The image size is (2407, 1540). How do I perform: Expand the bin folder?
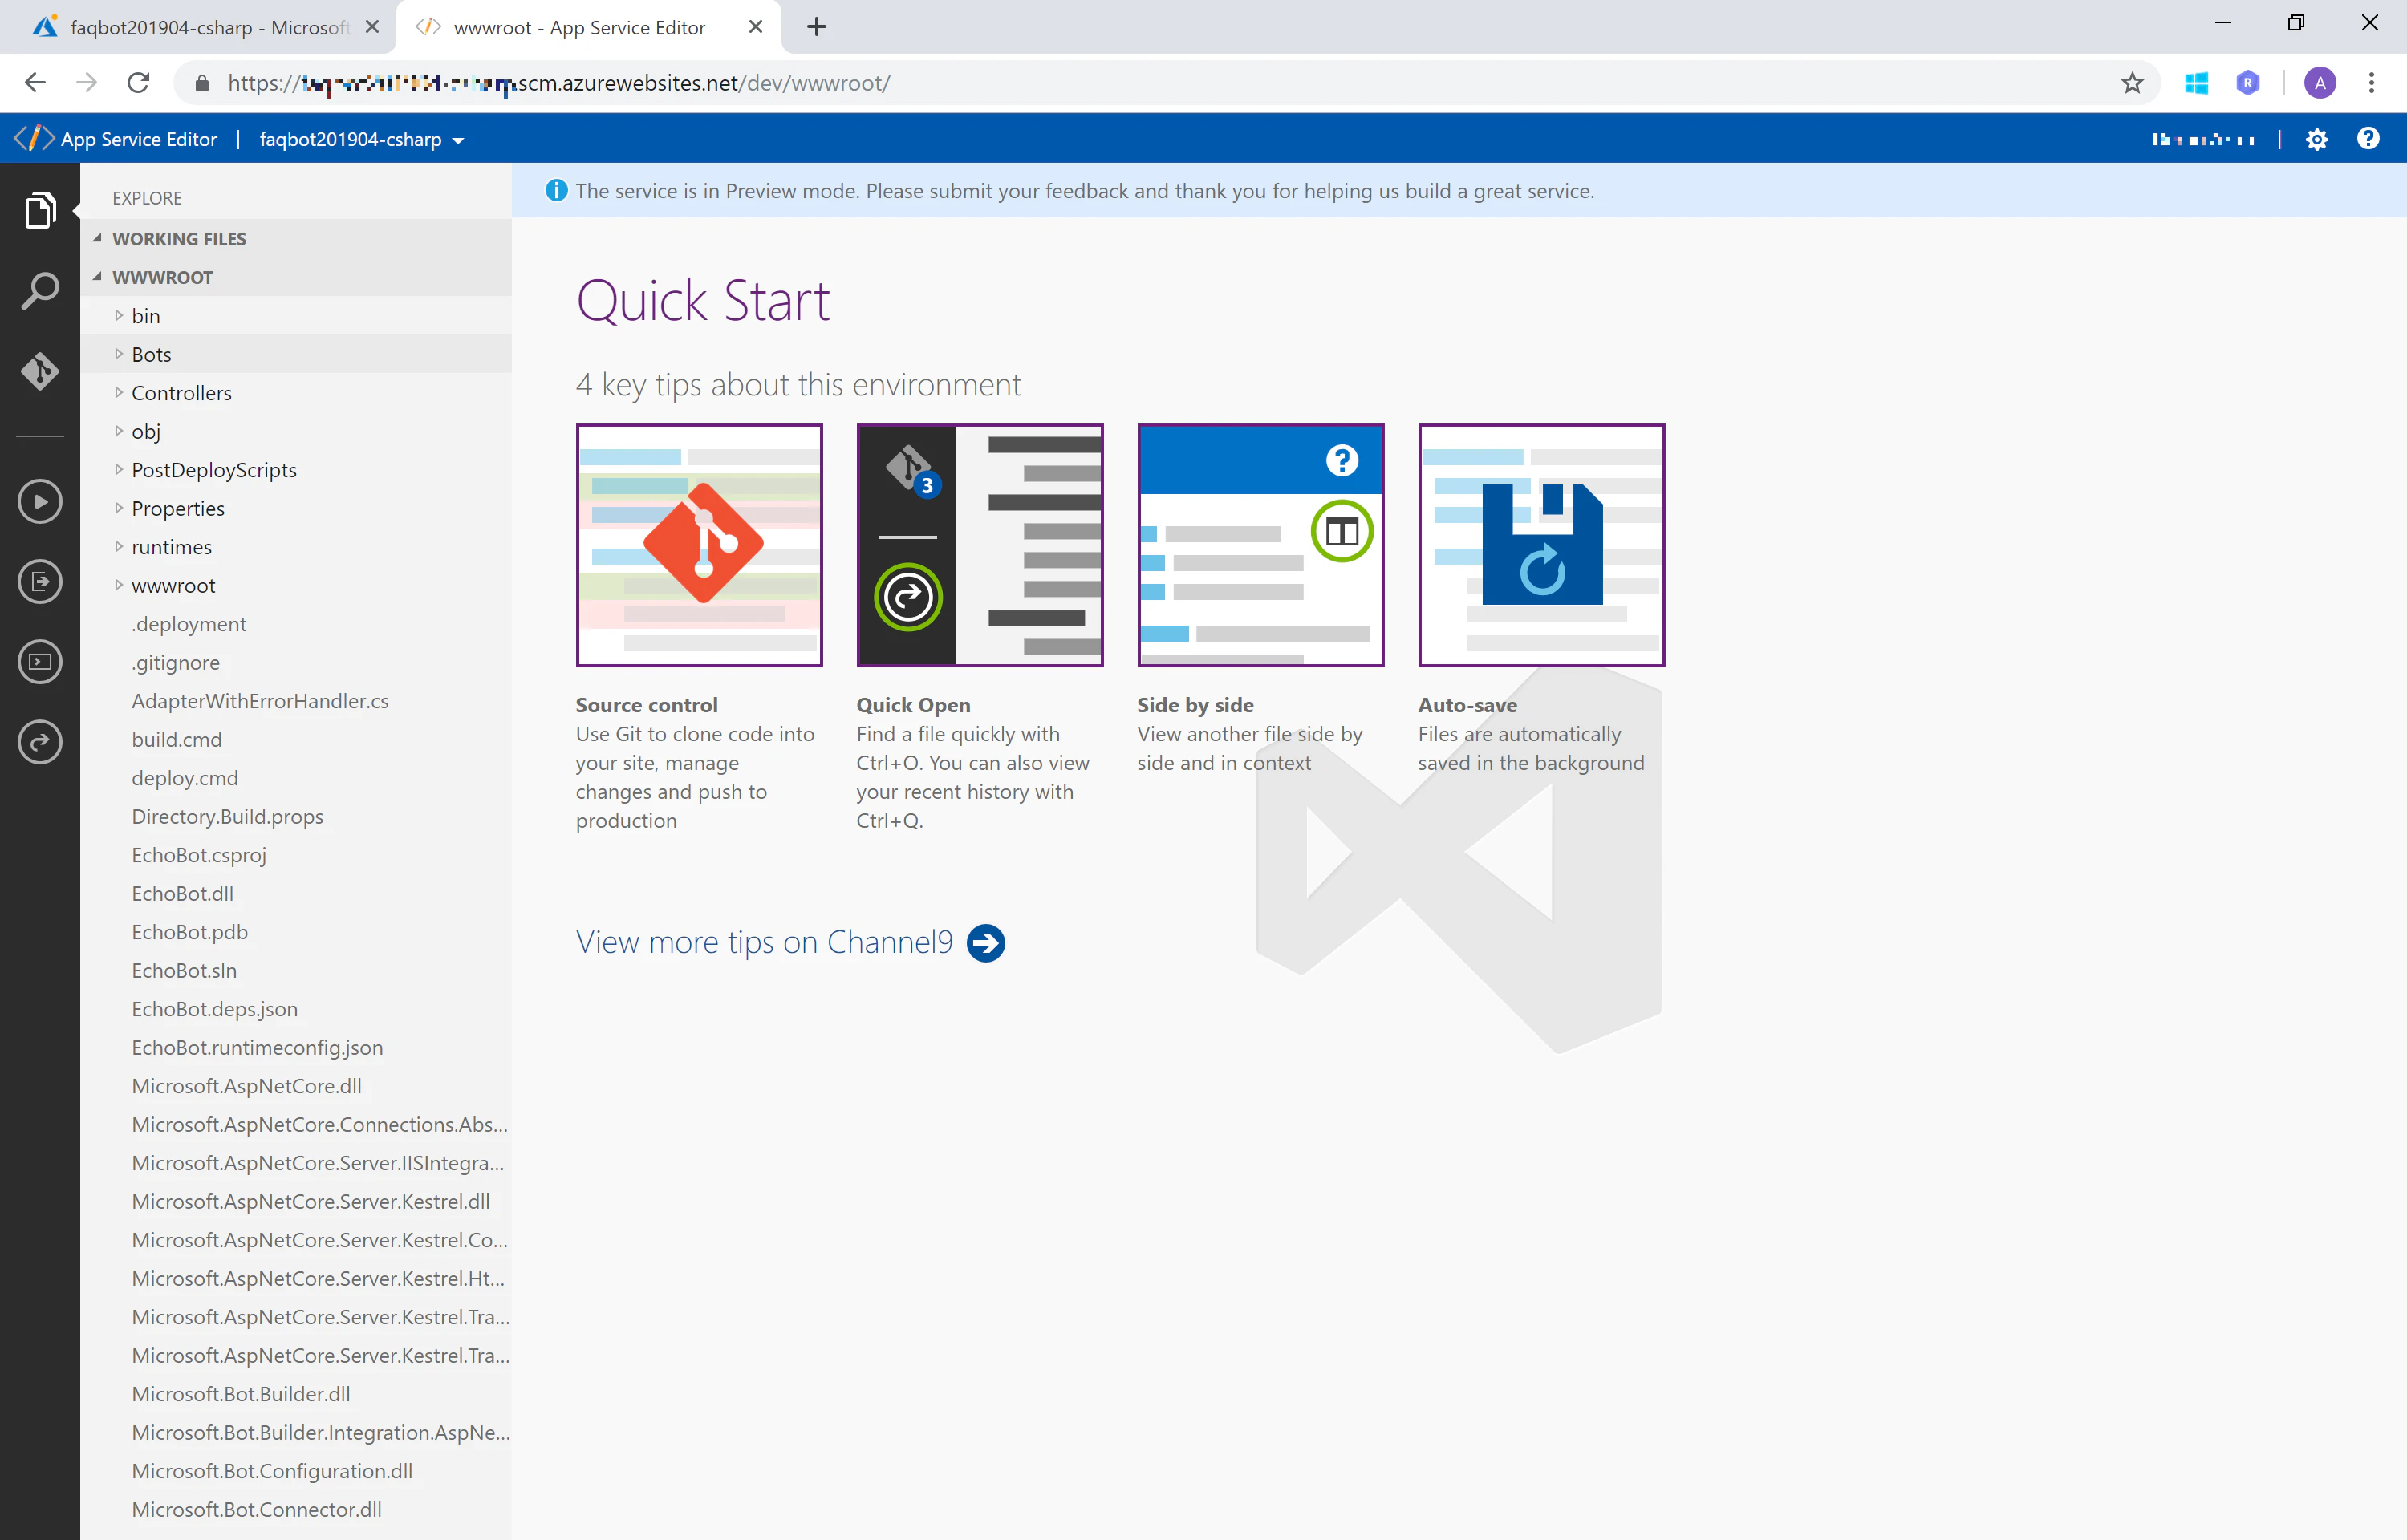point(118,315)
